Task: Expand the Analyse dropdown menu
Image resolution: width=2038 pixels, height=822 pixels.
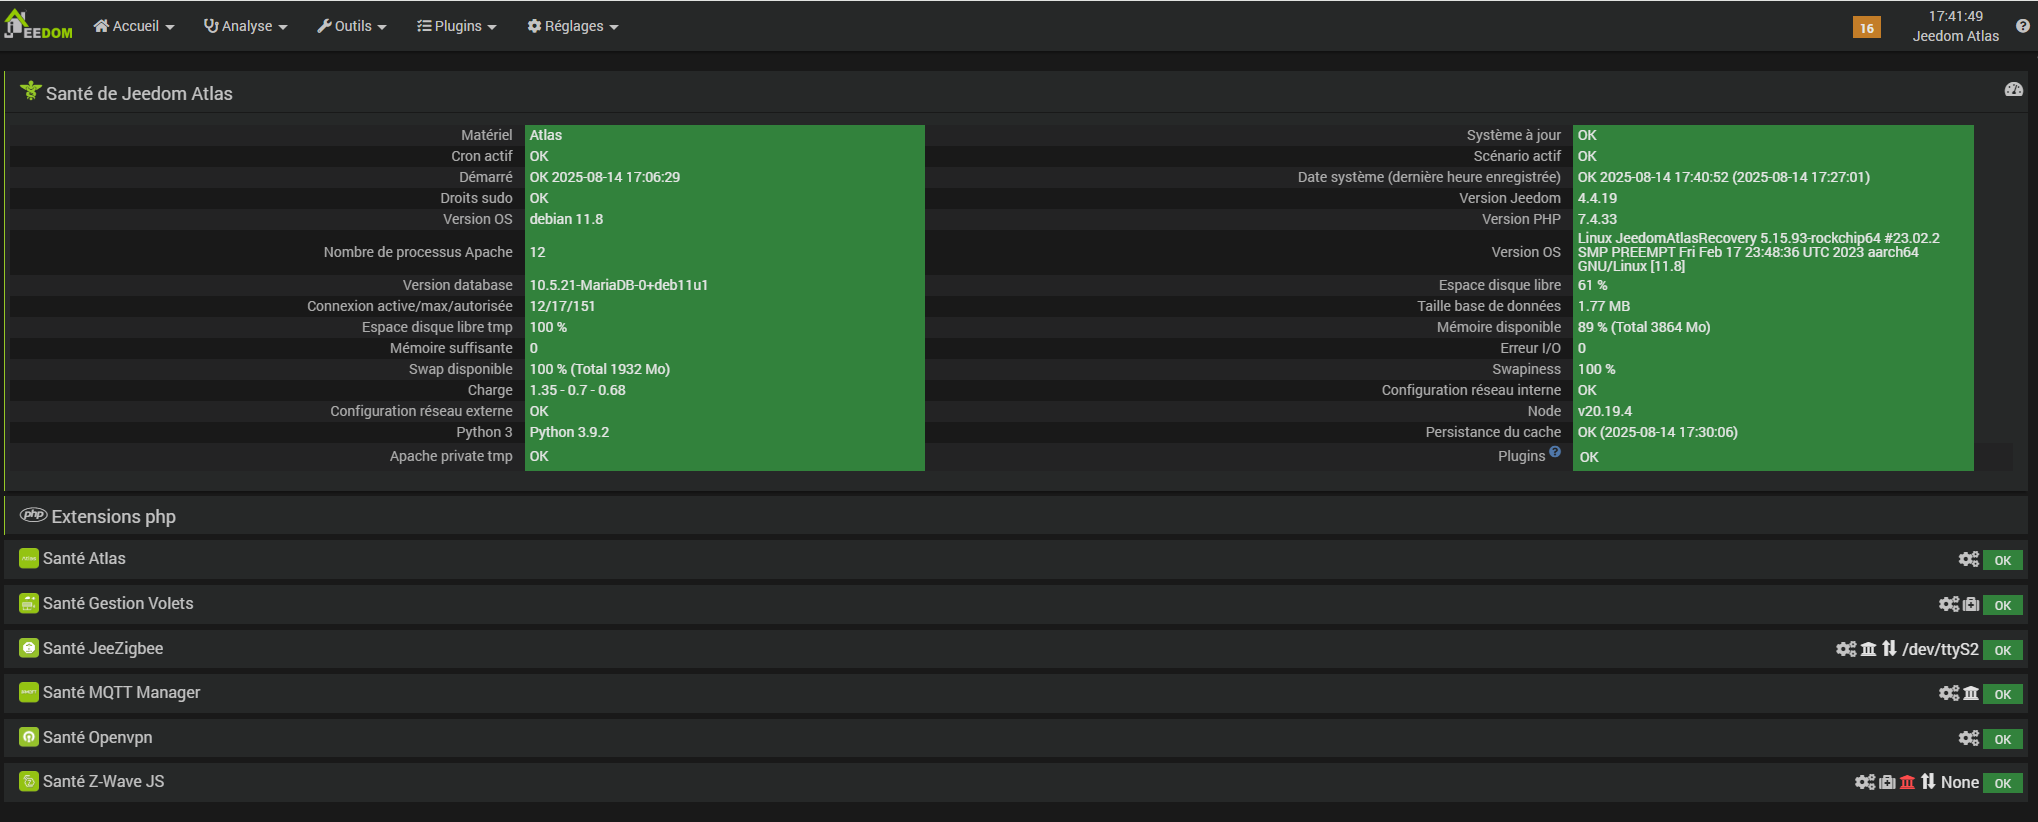Action: pos(245,26)
